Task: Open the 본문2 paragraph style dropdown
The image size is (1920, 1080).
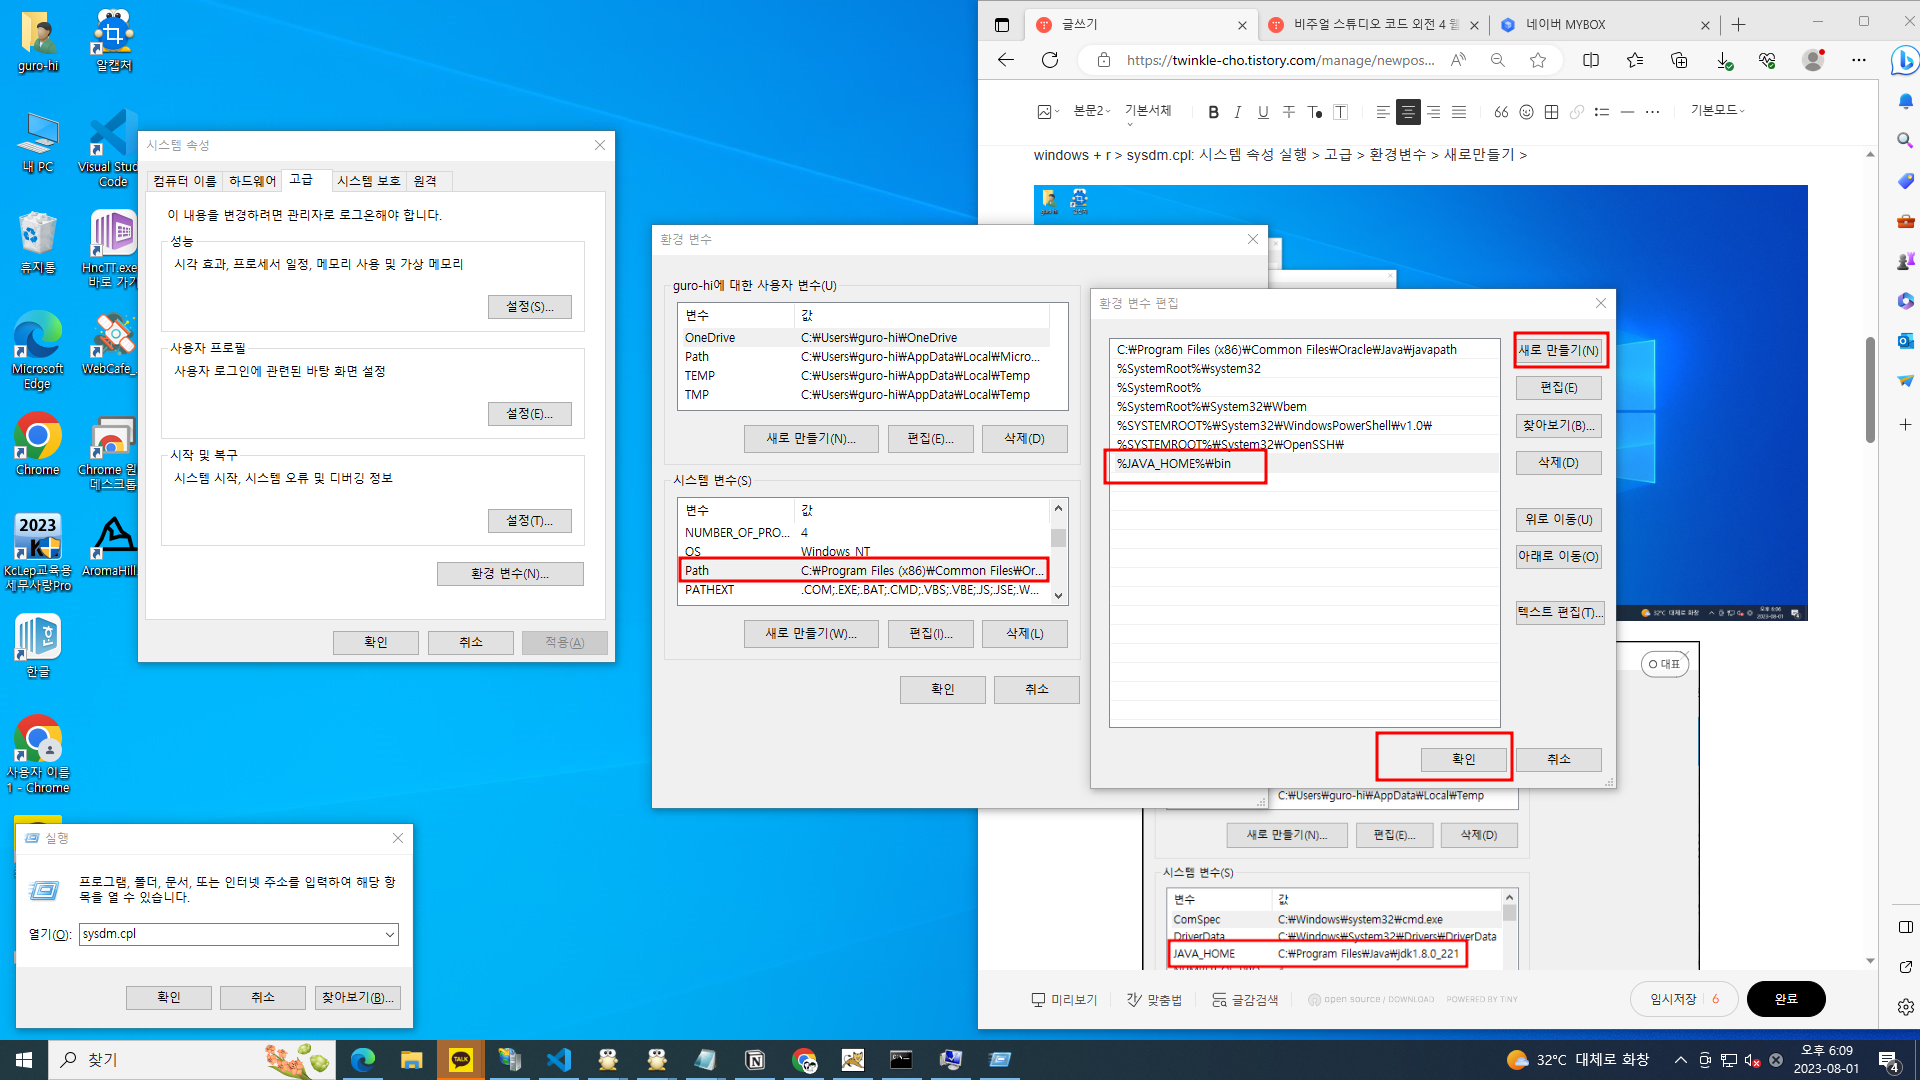Action: tap(1092, 111)
